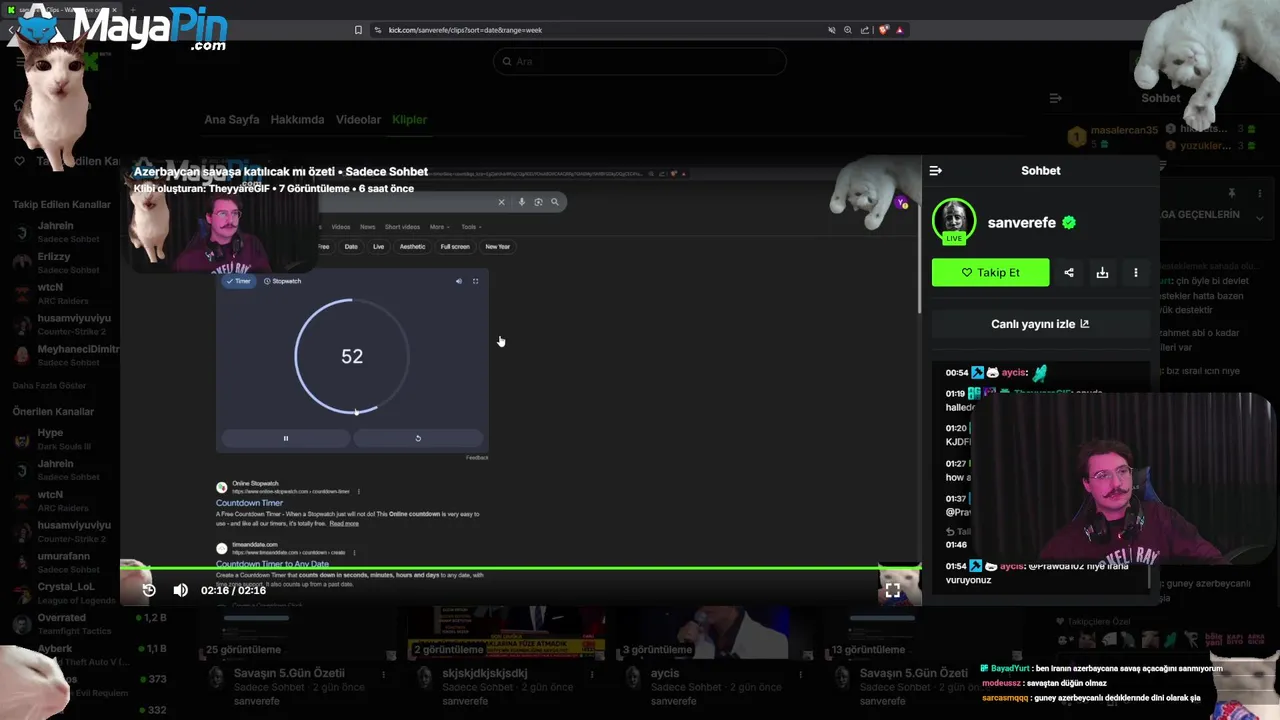This screenshot has width=1280, height=720.
Task: Expand timer widget to full screen
Action: click(x=475, y=281)
